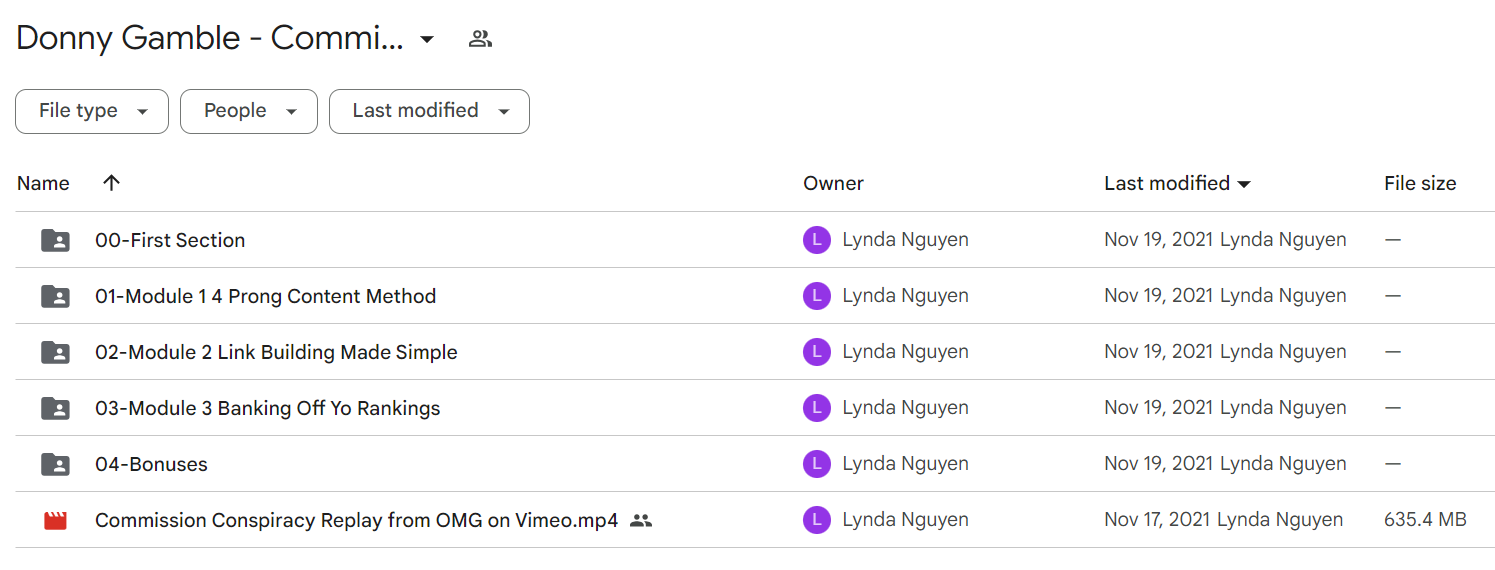
Task: Select Commission Conspiracy Replay from OMG video file
Action: point(356,520)
